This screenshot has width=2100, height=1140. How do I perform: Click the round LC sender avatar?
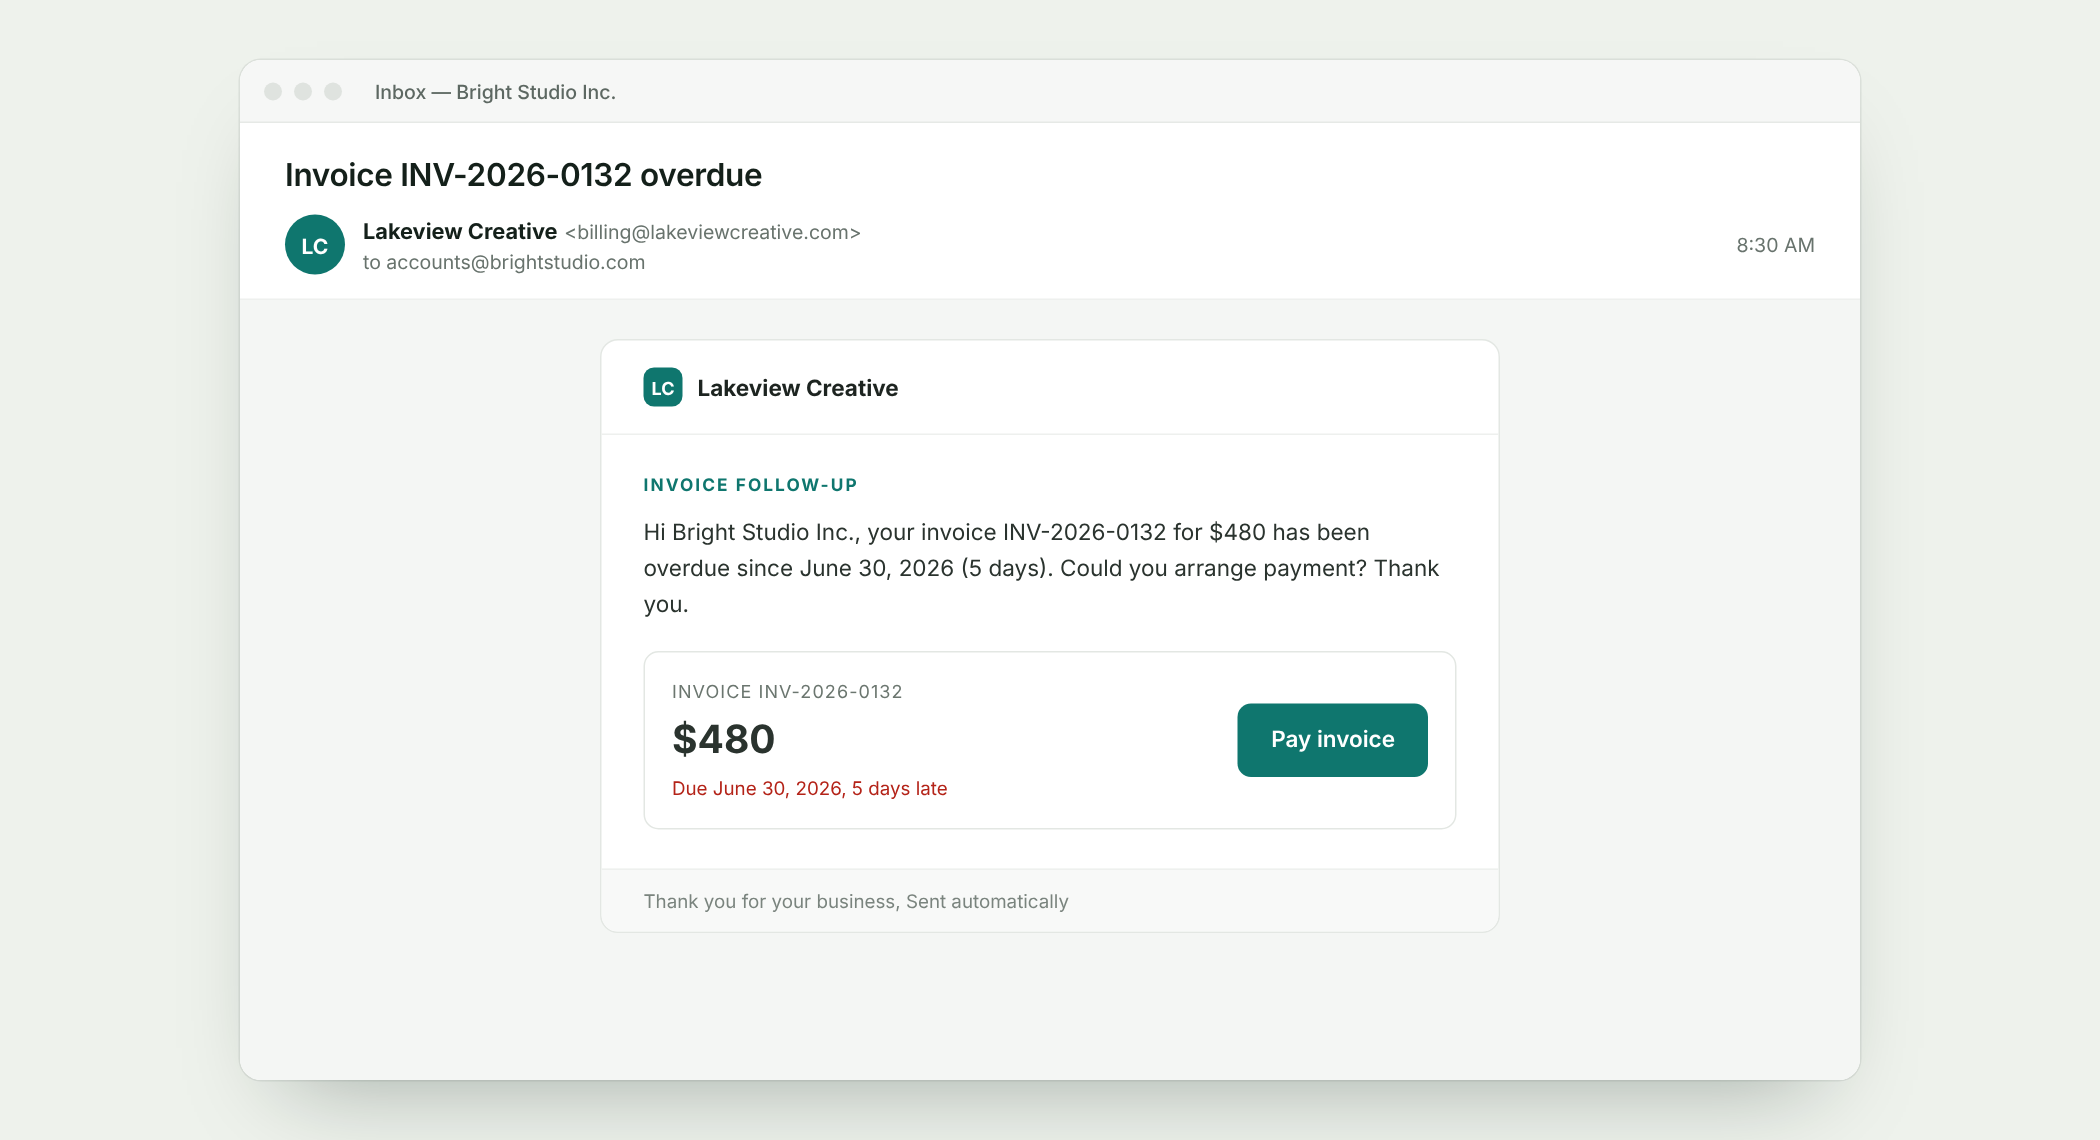tap(315, 245)
